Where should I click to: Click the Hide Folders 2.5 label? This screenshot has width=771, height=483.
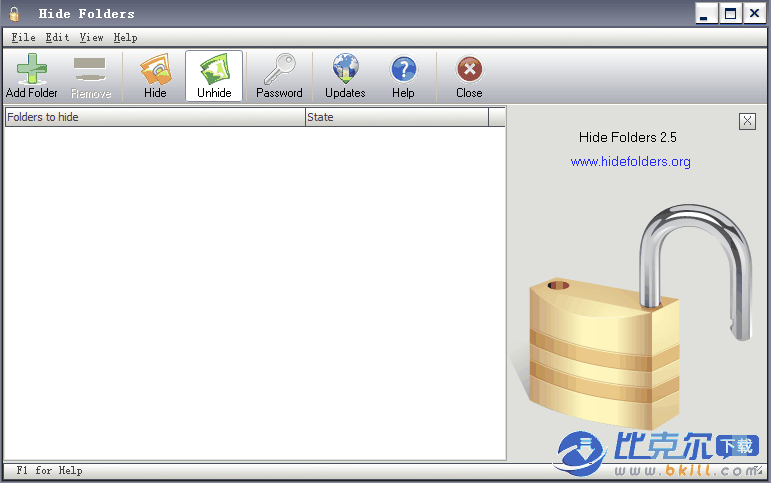coord(627,137)
